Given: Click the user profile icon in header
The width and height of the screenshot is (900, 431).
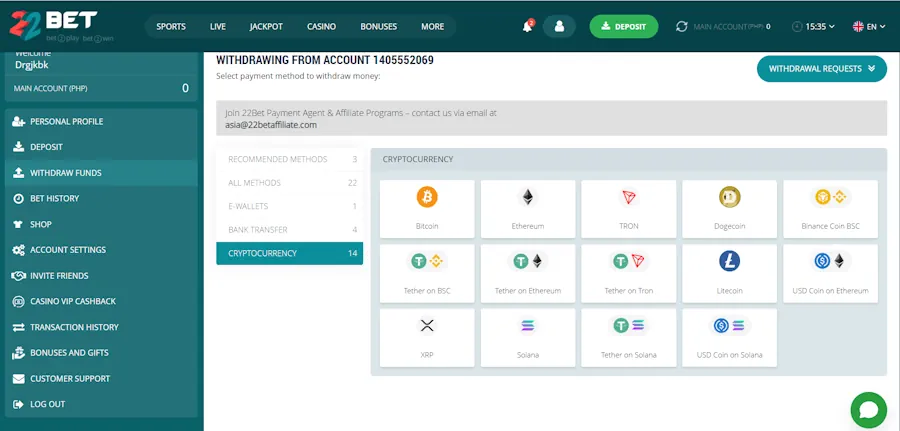Looking at the screenshot, I should [x=559, y=26].
